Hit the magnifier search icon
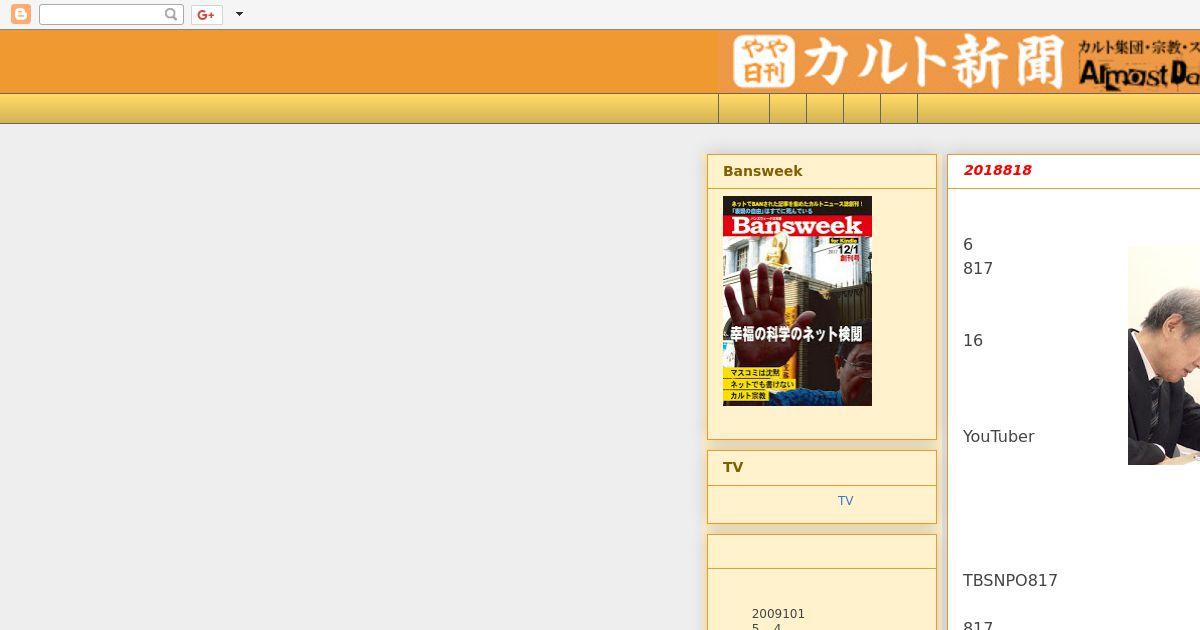 [172, 14]
